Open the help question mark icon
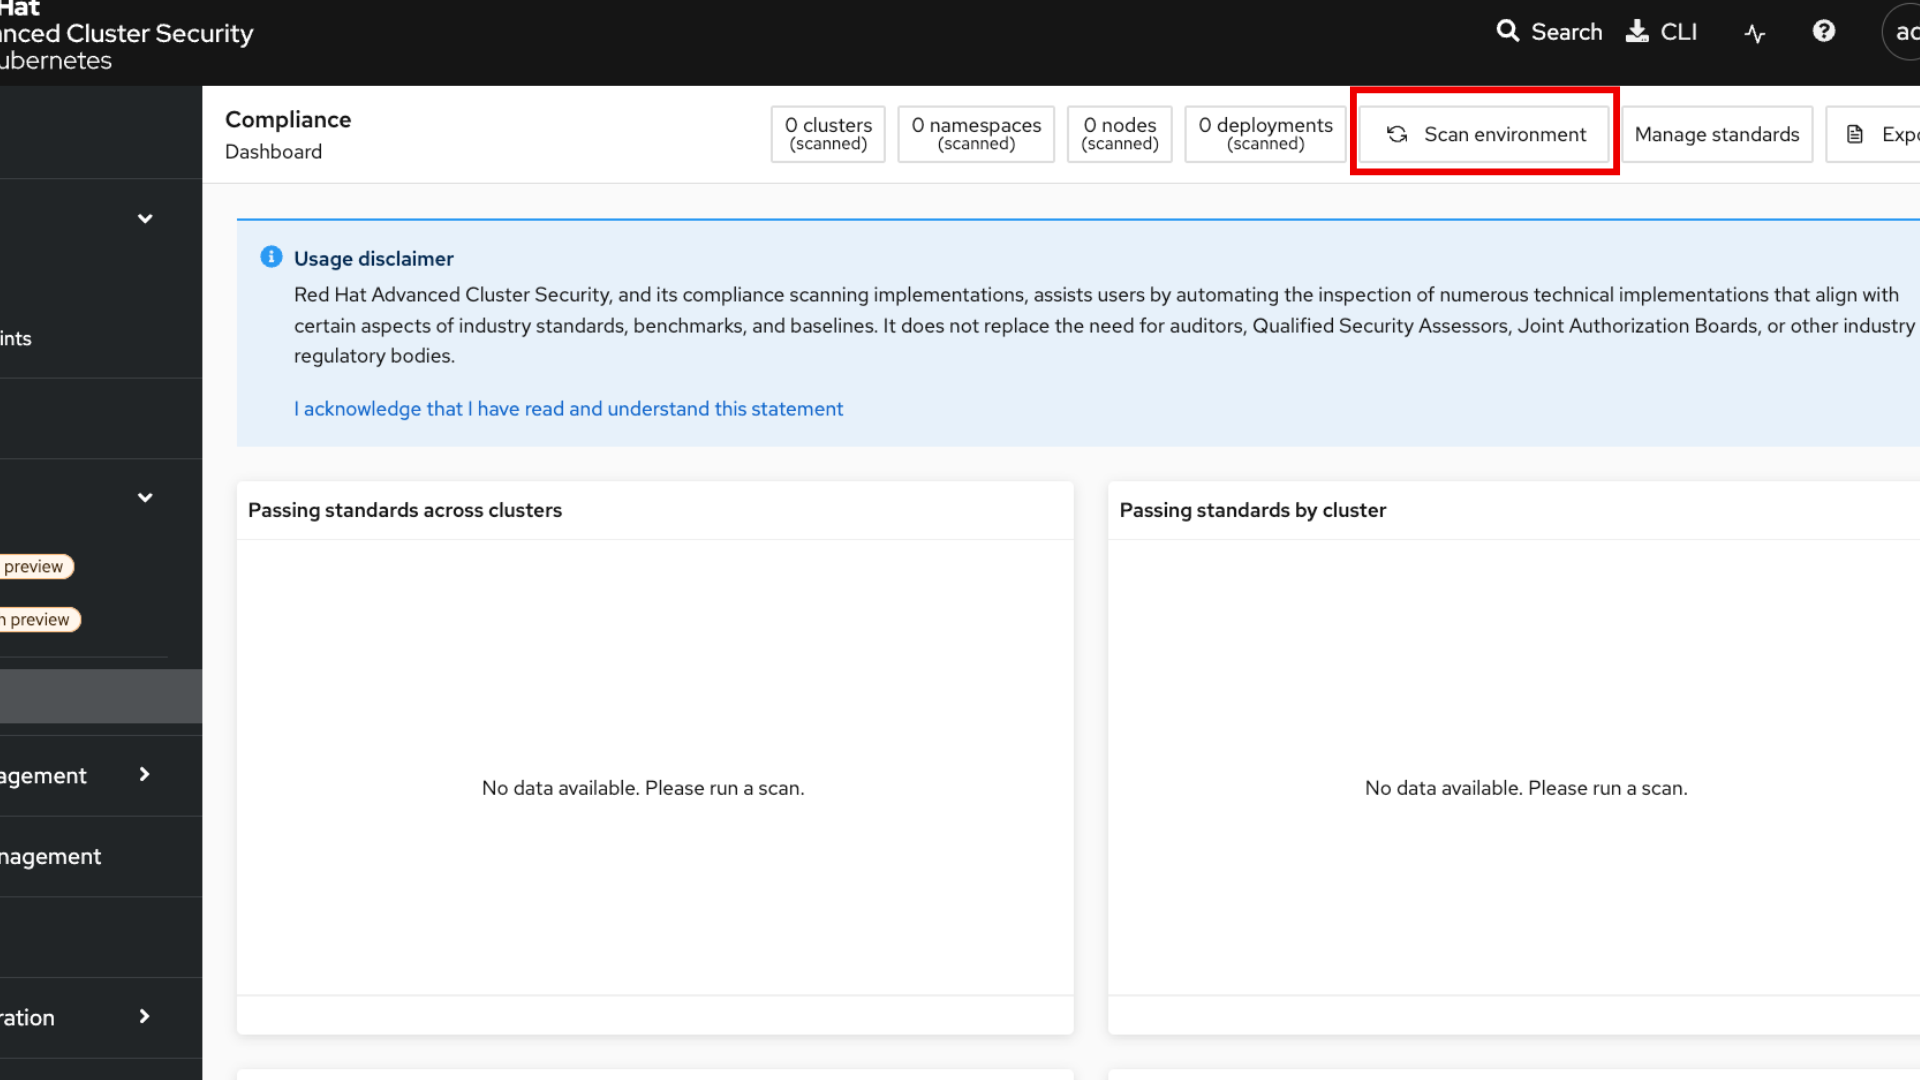The width and height of the screenshot is (1920, 1080). point(1824,31)
